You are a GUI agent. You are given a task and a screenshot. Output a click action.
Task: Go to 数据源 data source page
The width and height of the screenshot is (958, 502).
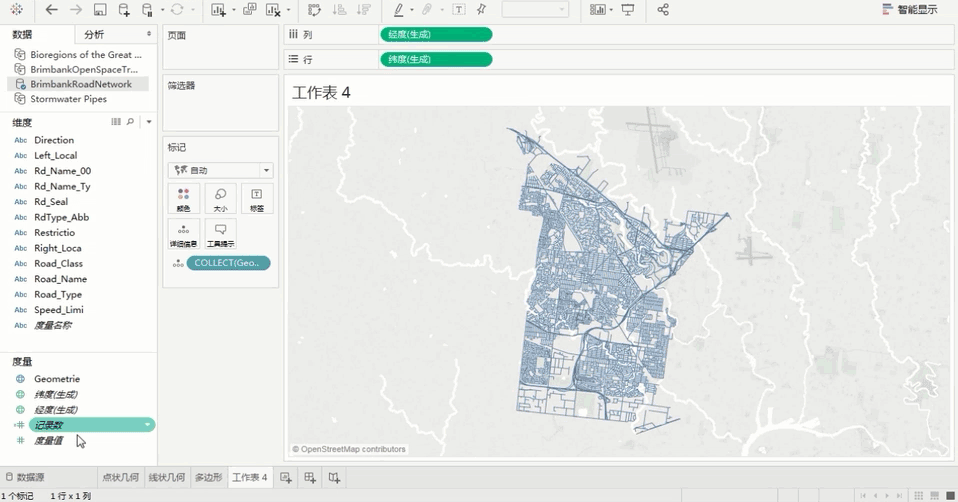coord(24,478)
